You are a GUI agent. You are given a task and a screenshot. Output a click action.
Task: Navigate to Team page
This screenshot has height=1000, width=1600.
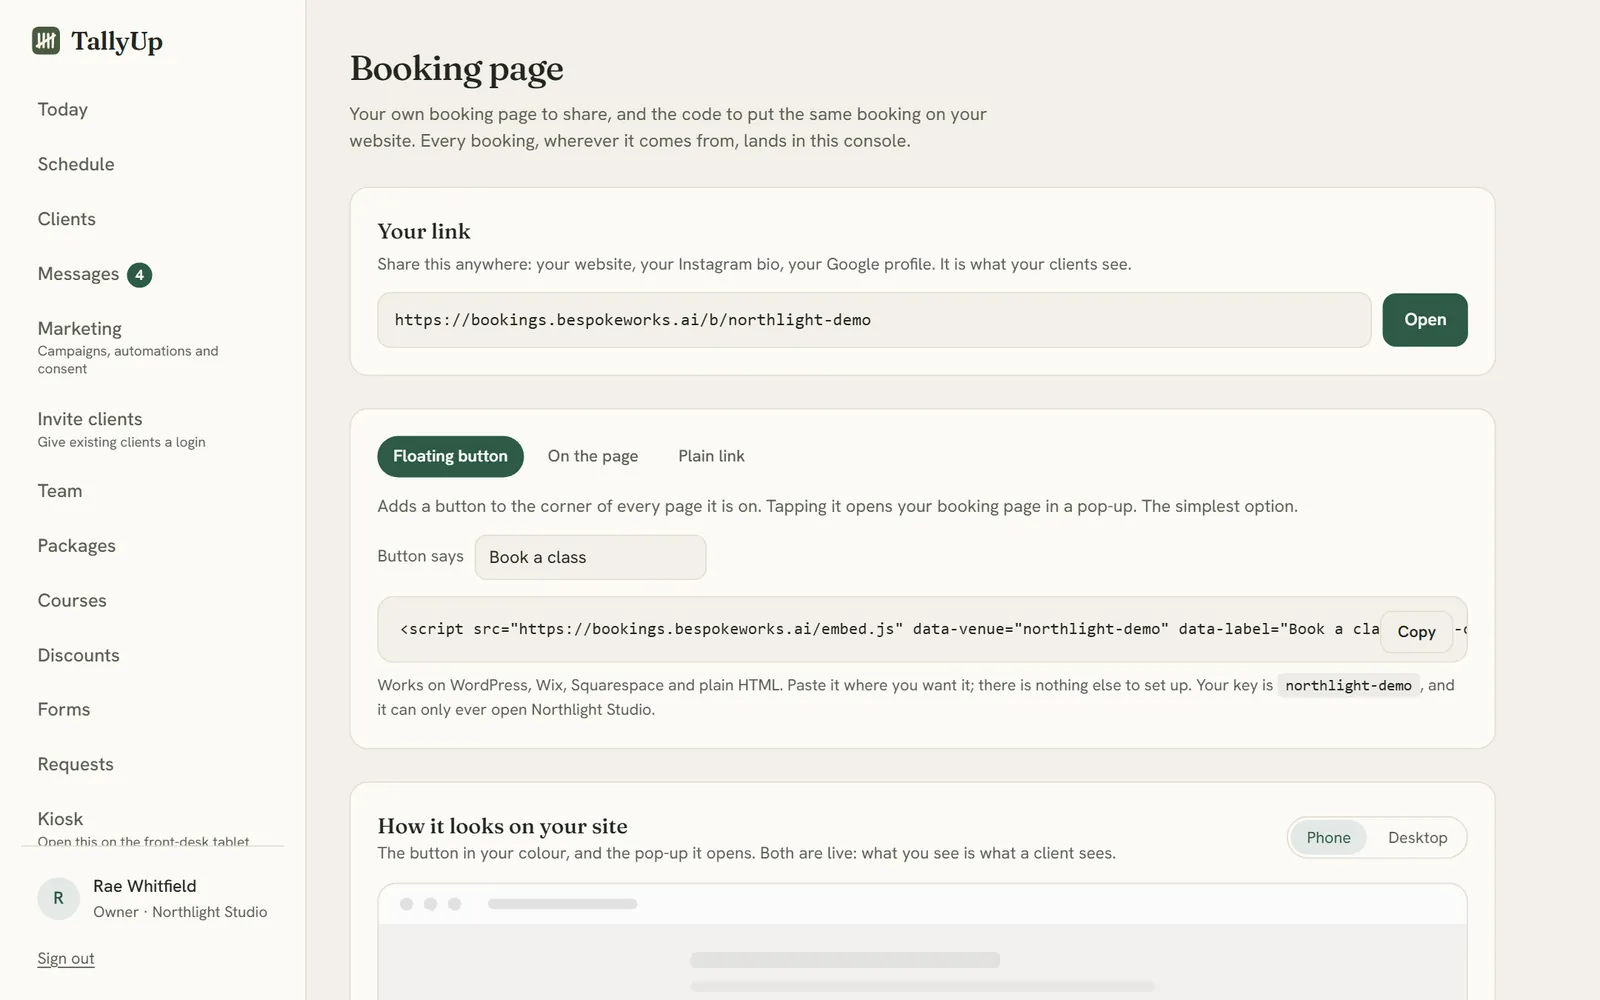[x=60, y=491]
